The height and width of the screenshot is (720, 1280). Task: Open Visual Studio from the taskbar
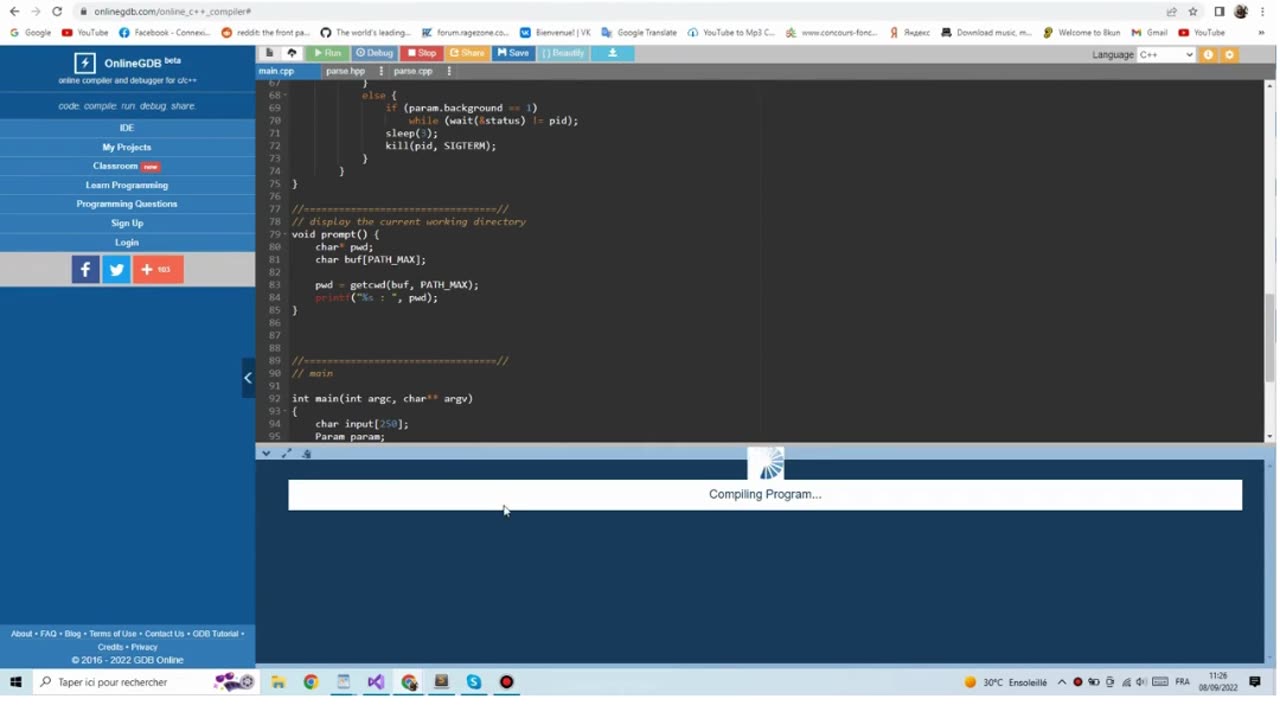[x=376, y=682]
